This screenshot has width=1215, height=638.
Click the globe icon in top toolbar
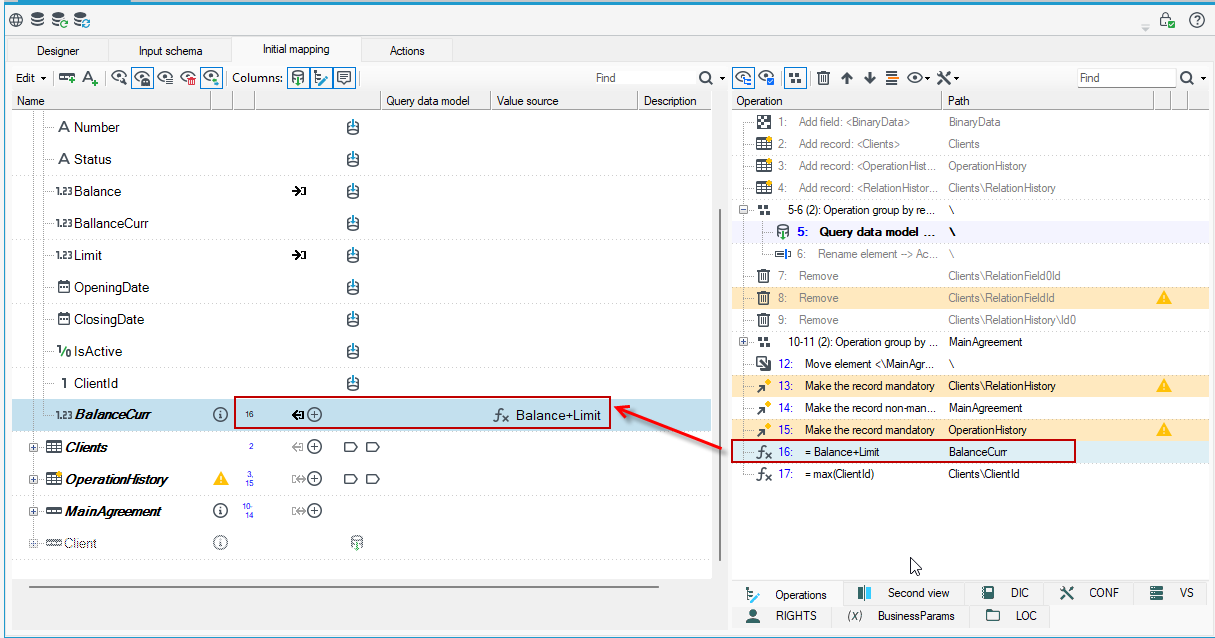click(16, 19)
